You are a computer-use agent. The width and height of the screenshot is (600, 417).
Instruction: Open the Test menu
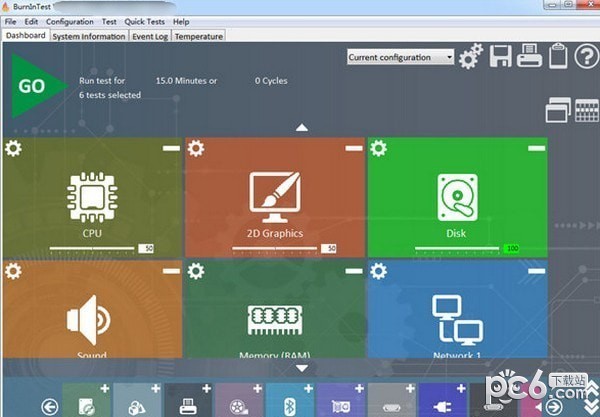(x=109, y=22)
